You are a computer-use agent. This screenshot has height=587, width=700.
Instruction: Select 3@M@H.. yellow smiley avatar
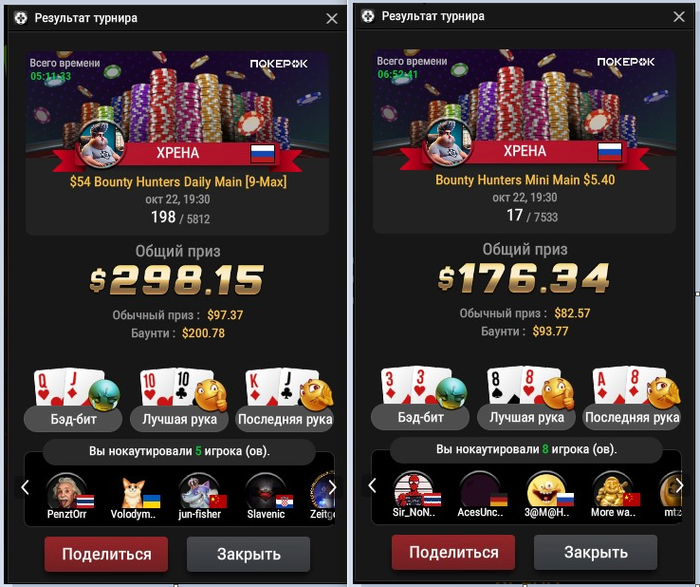(x=546, y=490)
